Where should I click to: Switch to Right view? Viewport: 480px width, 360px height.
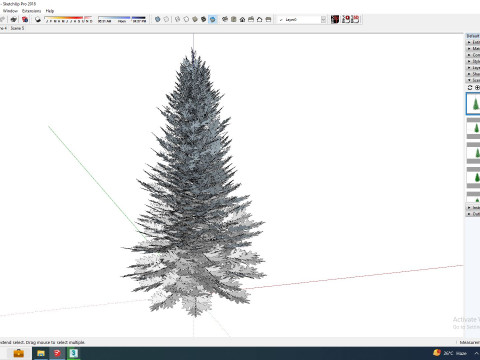click(x=251, y=19)
